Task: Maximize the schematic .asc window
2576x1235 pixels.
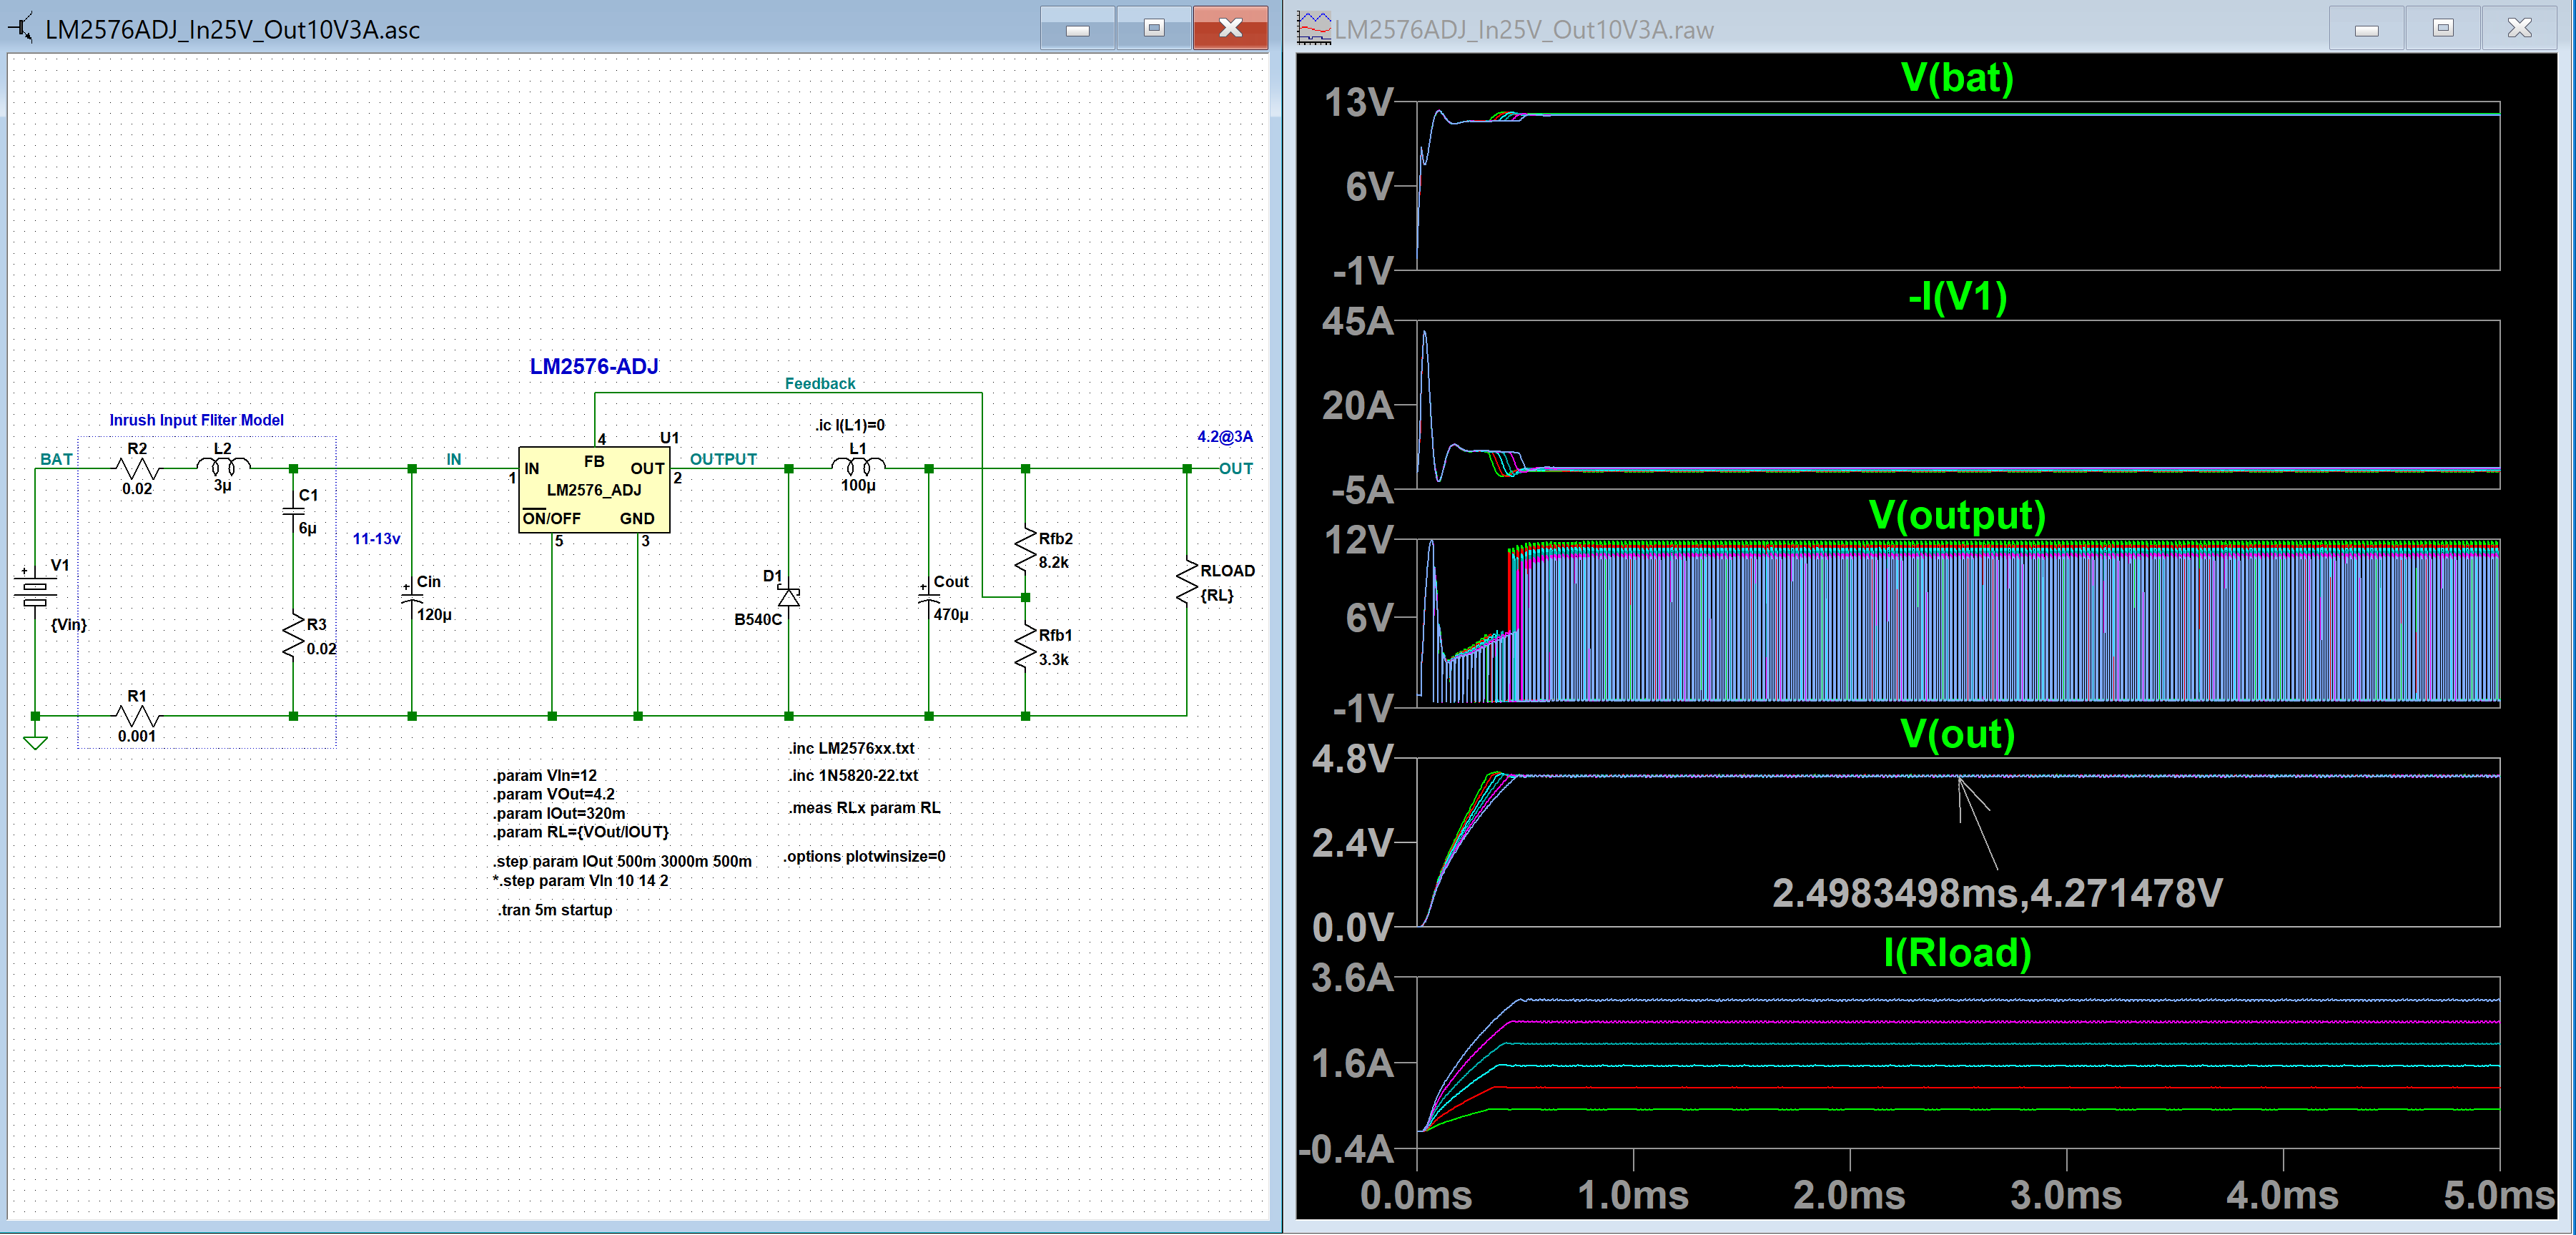Action: click(x=1154, y=28)
